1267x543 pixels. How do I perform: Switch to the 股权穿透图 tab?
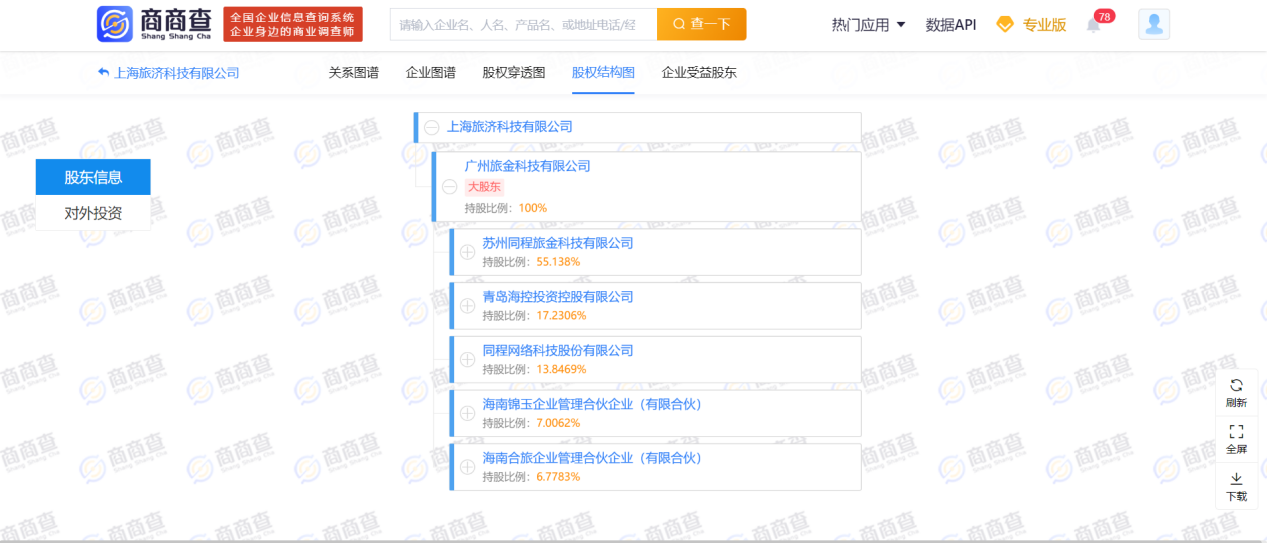click(514, 73)
